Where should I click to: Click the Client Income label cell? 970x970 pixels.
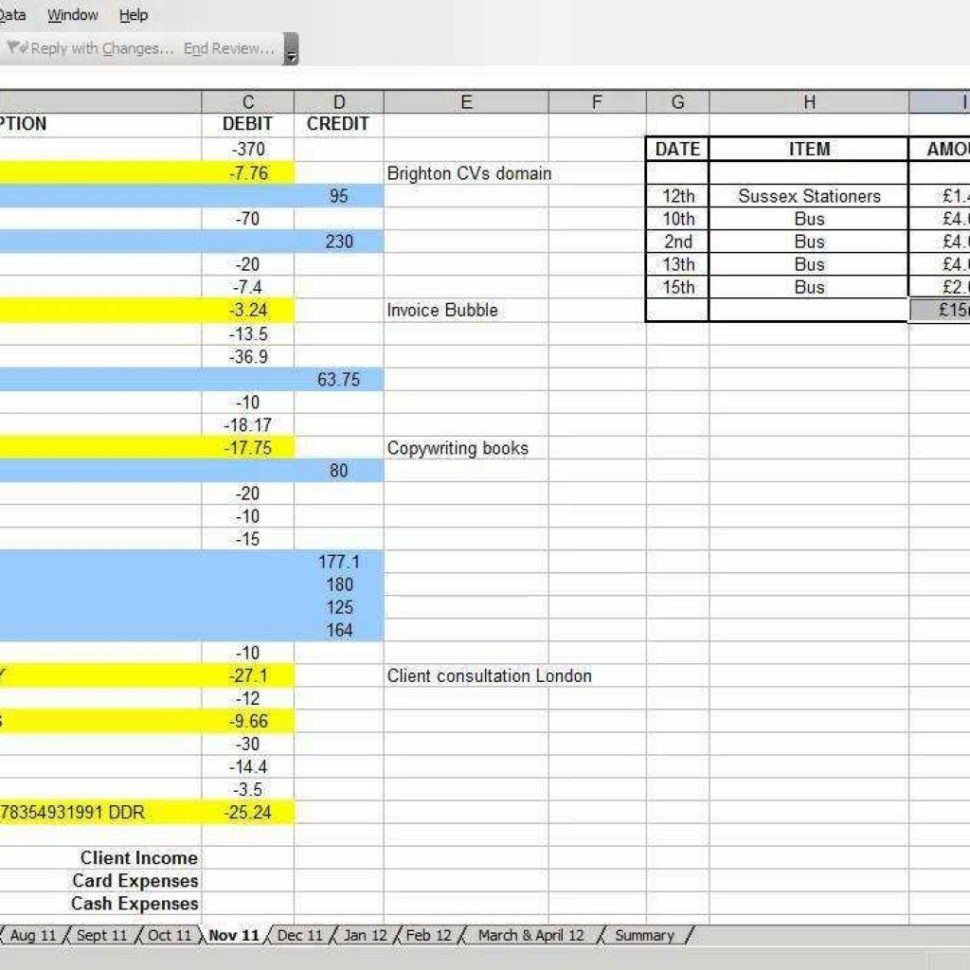(137, 858)
